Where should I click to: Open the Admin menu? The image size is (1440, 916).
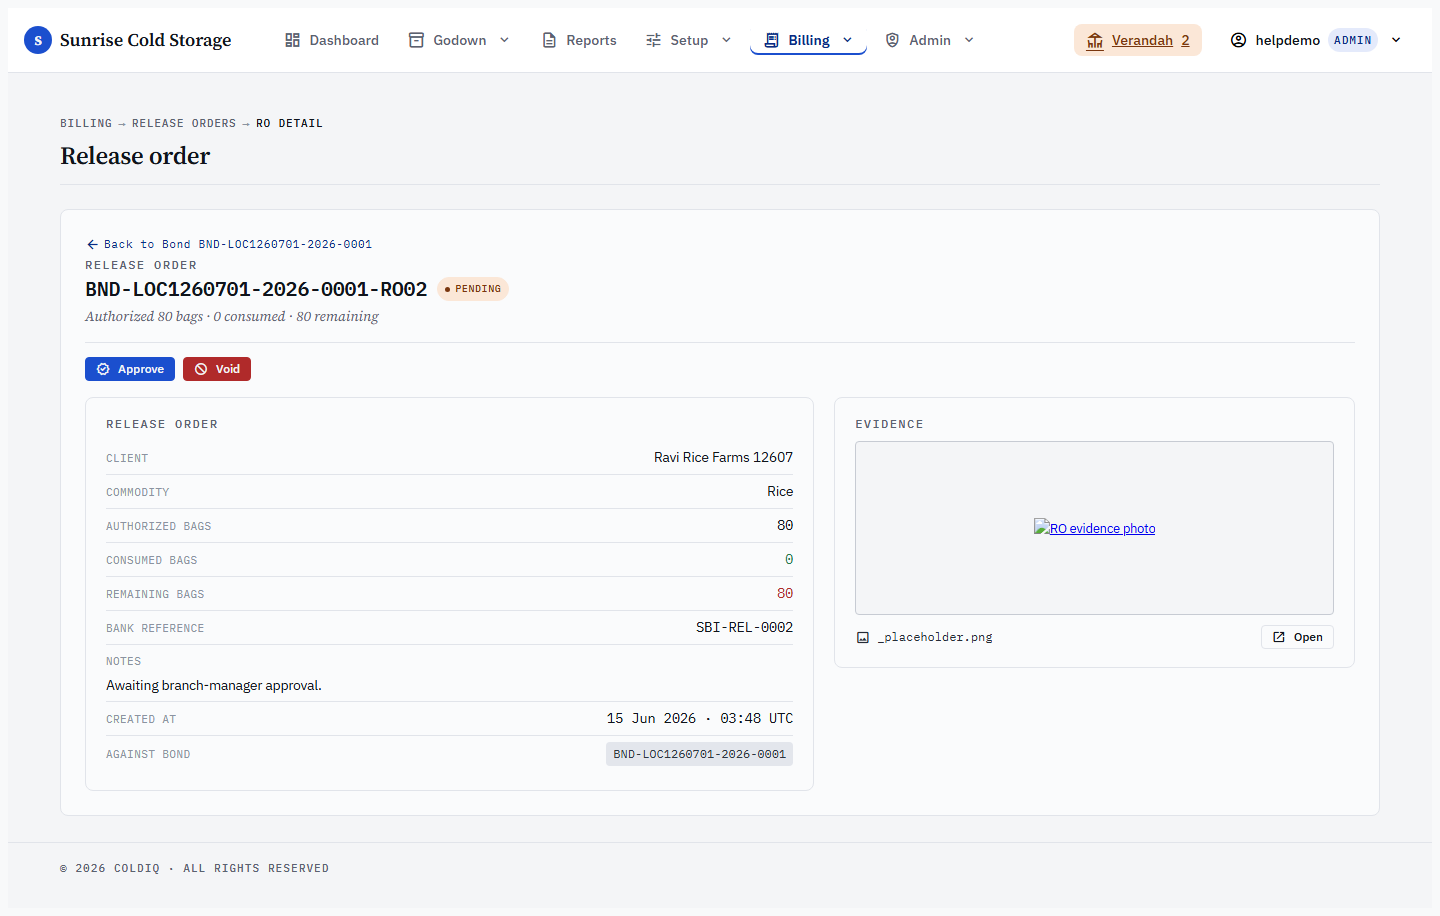(x=929, y=40)
